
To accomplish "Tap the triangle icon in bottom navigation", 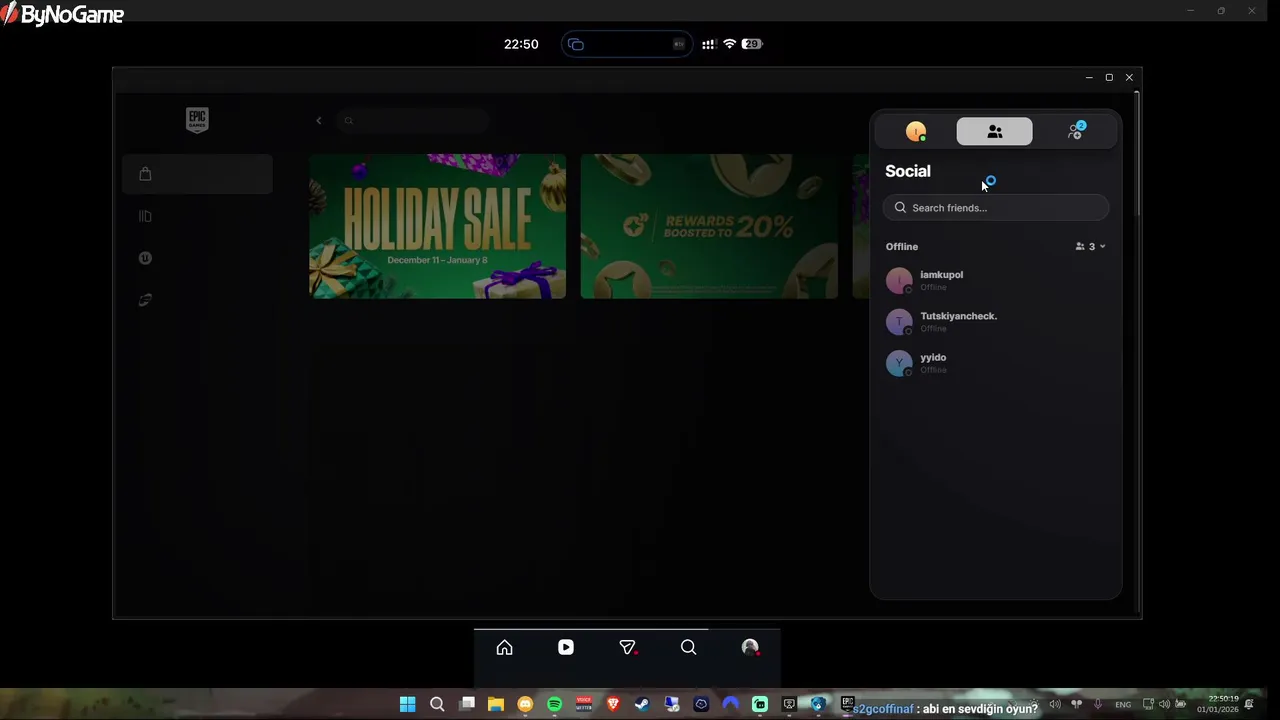I will point(627,648).
